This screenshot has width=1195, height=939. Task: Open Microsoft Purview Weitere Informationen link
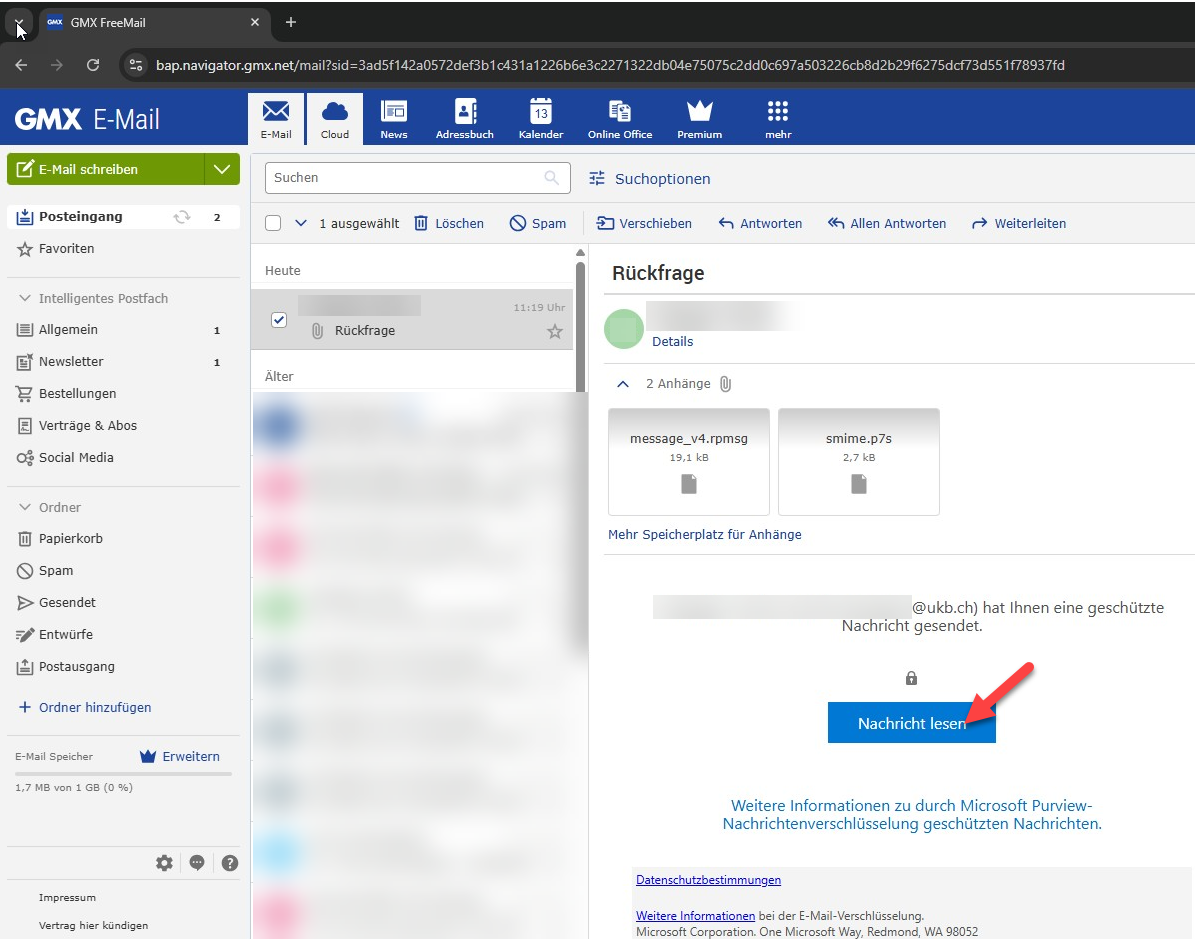click(911, 815)
